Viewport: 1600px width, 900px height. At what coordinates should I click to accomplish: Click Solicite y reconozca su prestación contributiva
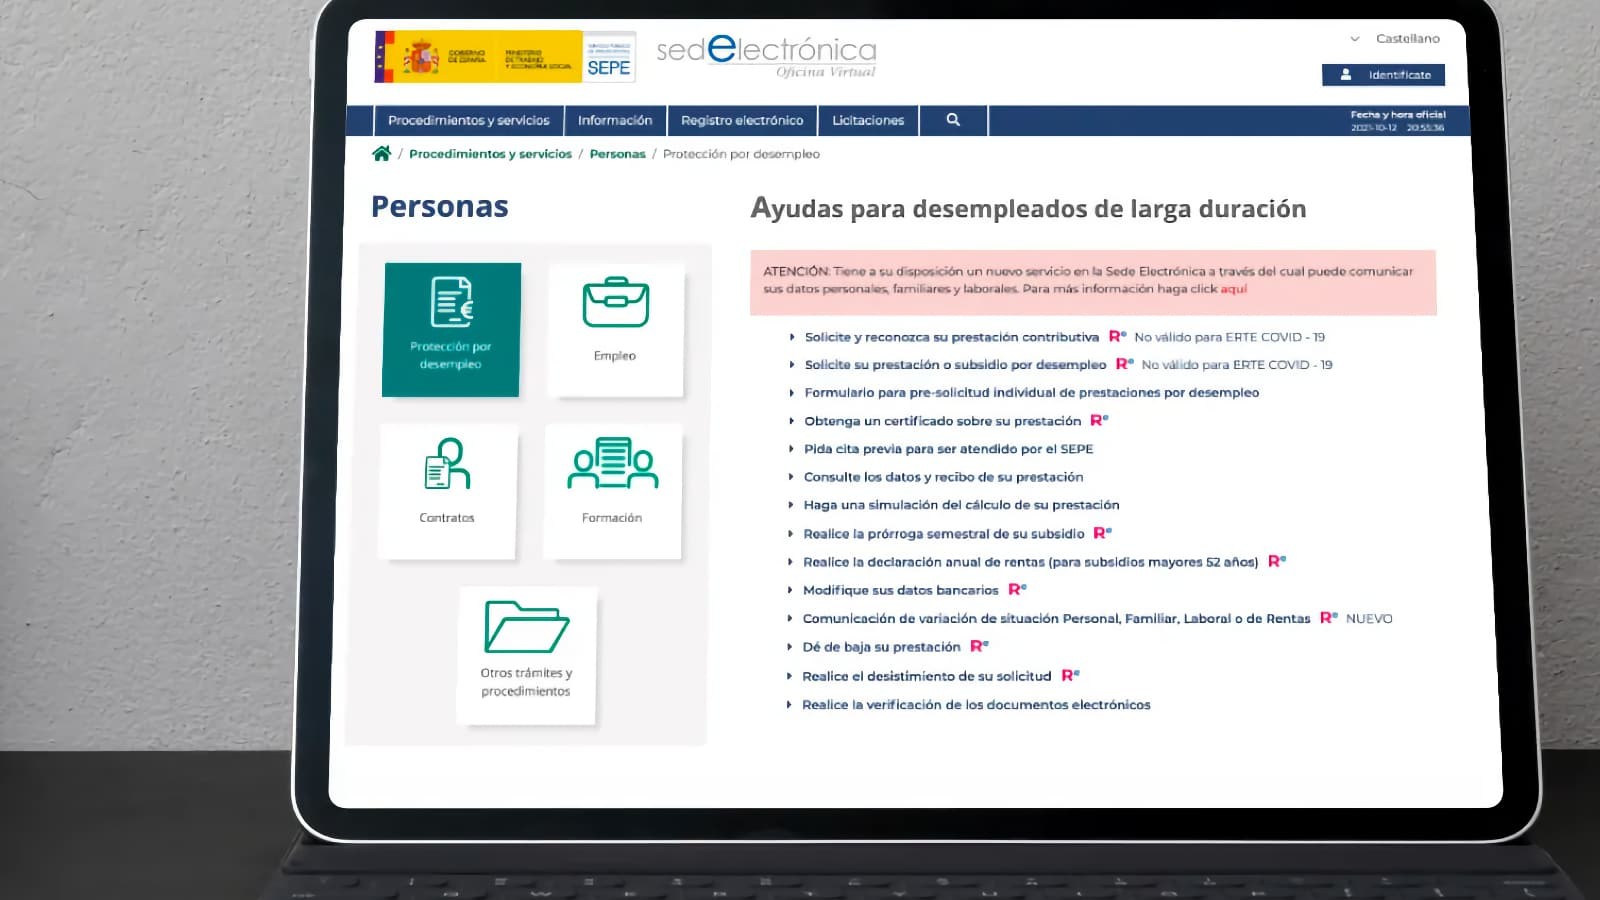(951, 337)
